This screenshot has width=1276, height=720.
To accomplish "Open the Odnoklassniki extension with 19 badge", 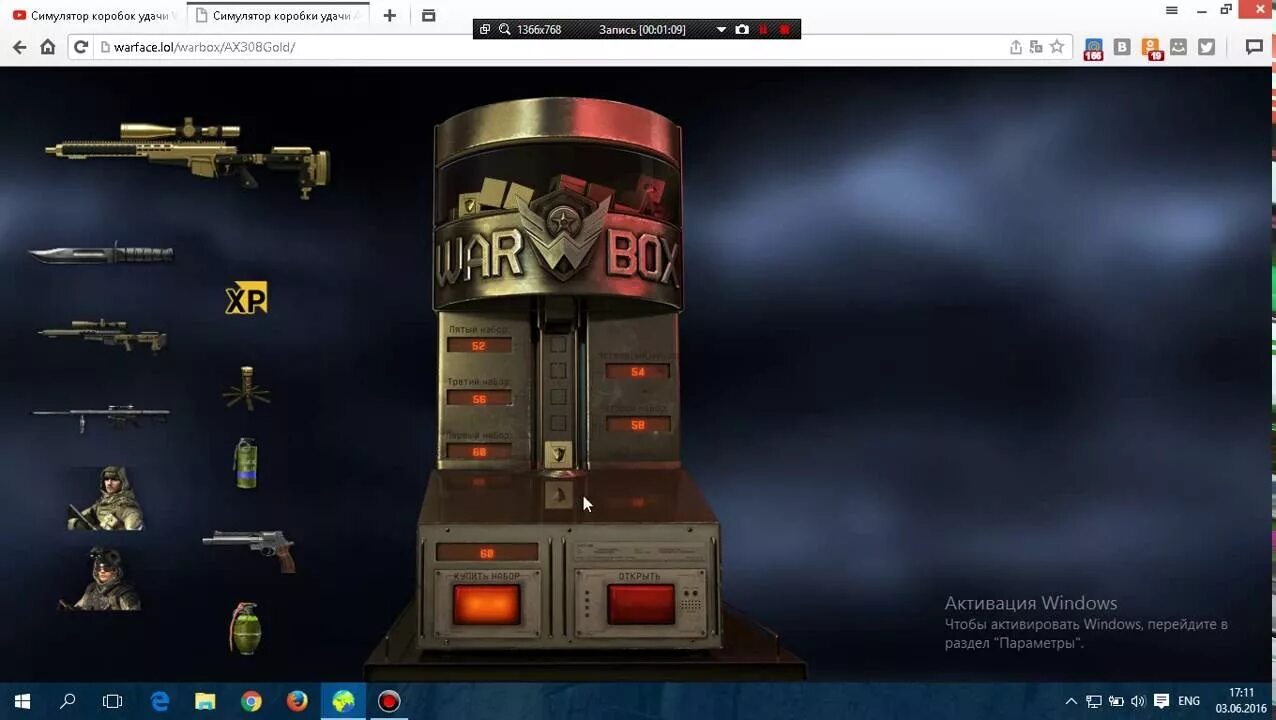I will (1151, 48).
